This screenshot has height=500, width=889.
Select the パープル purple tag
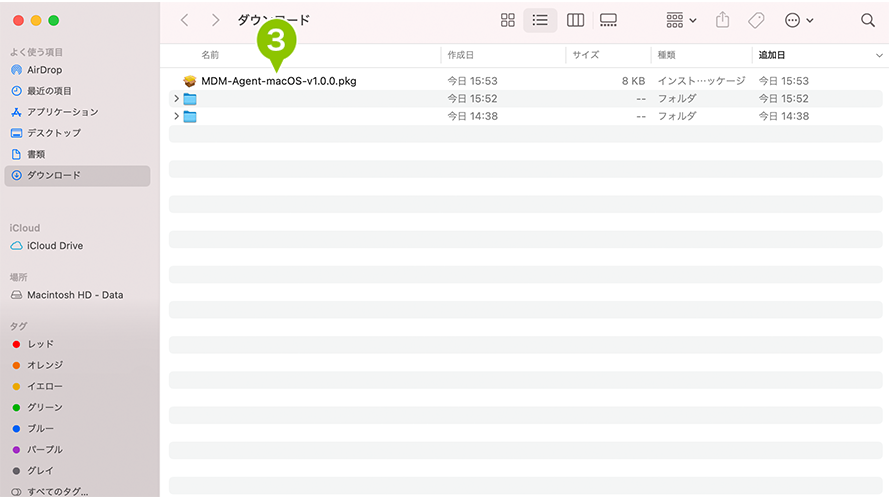[78, 449]
